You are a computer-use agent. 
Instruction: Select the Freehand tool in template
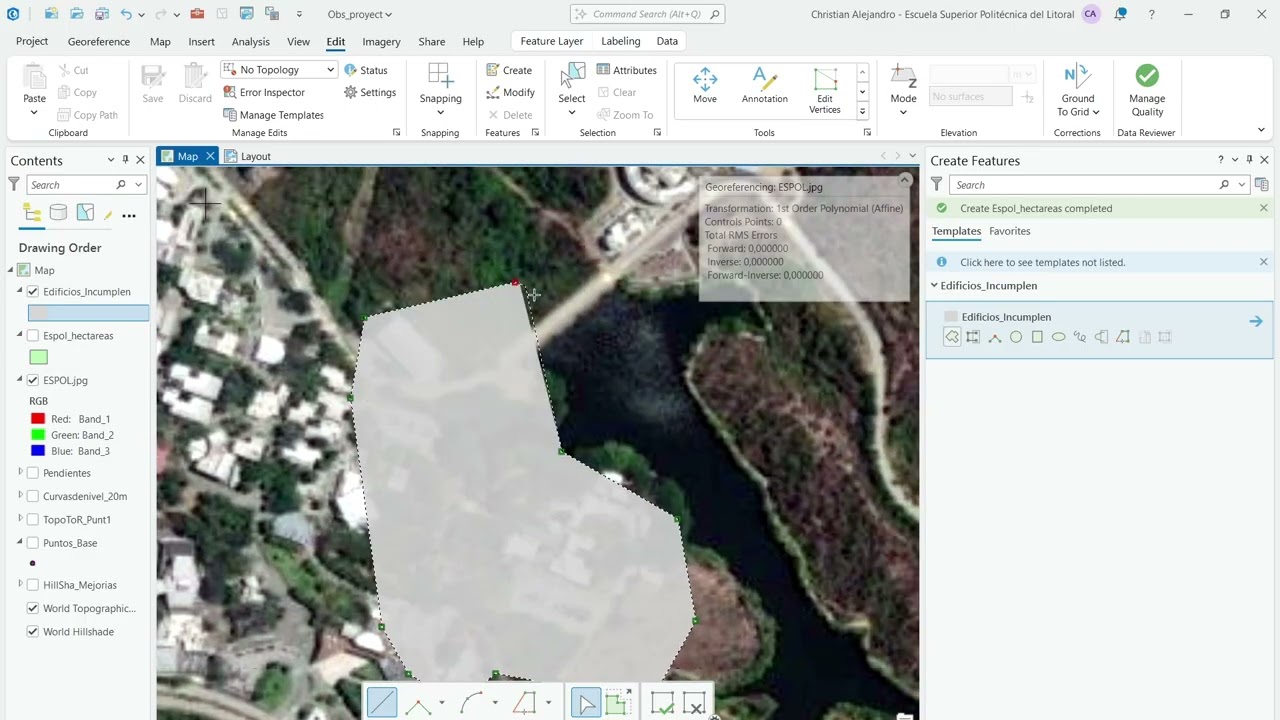[x=1080, y=337]
